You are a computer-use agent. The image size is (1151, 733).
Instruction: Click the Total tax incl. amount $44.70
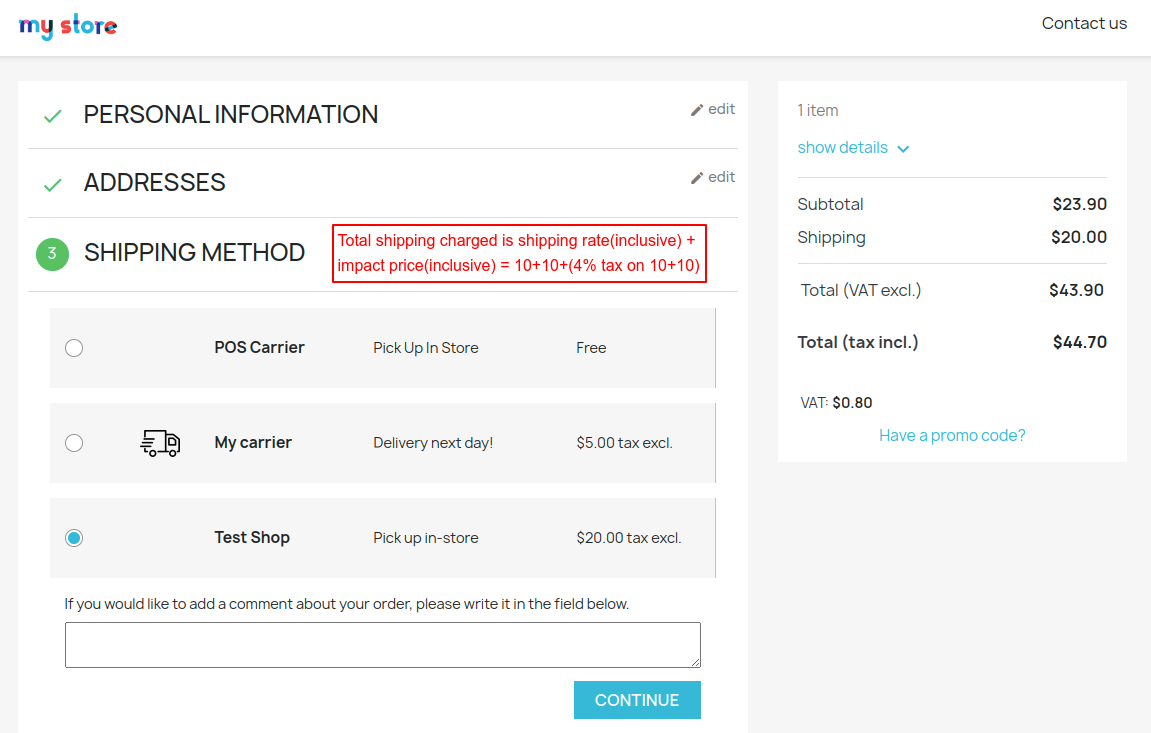[x=1079, y=342]
